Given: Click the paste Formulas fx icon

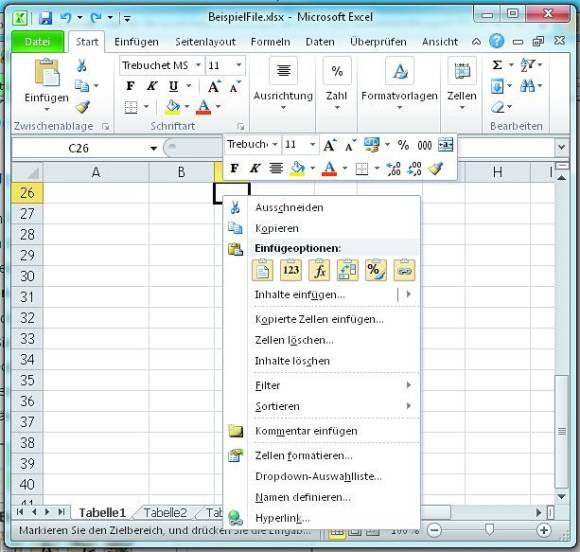Looking at the screenshot, I should pos(319,270).
